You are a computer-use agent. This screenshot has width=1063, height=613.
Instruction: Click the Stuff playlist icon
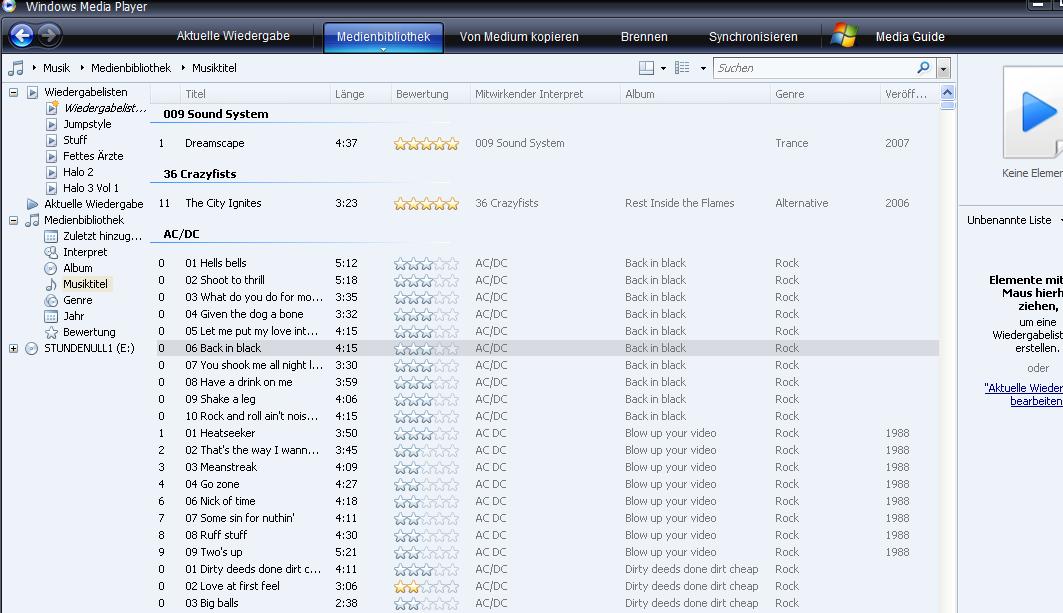coord(52,140)
